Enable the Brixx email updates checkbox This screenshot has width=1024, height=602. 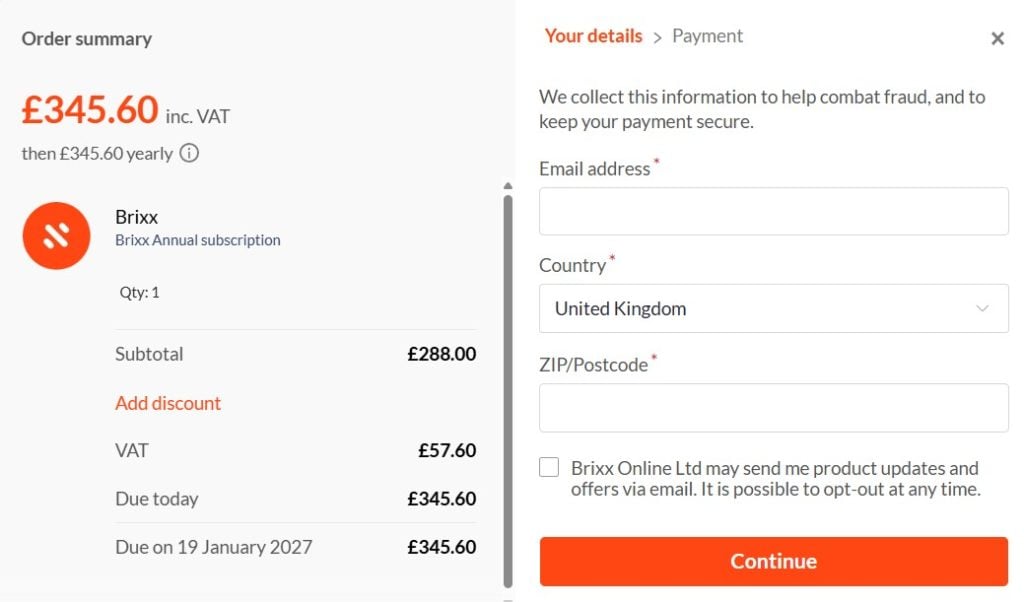[x=548, y=466]
